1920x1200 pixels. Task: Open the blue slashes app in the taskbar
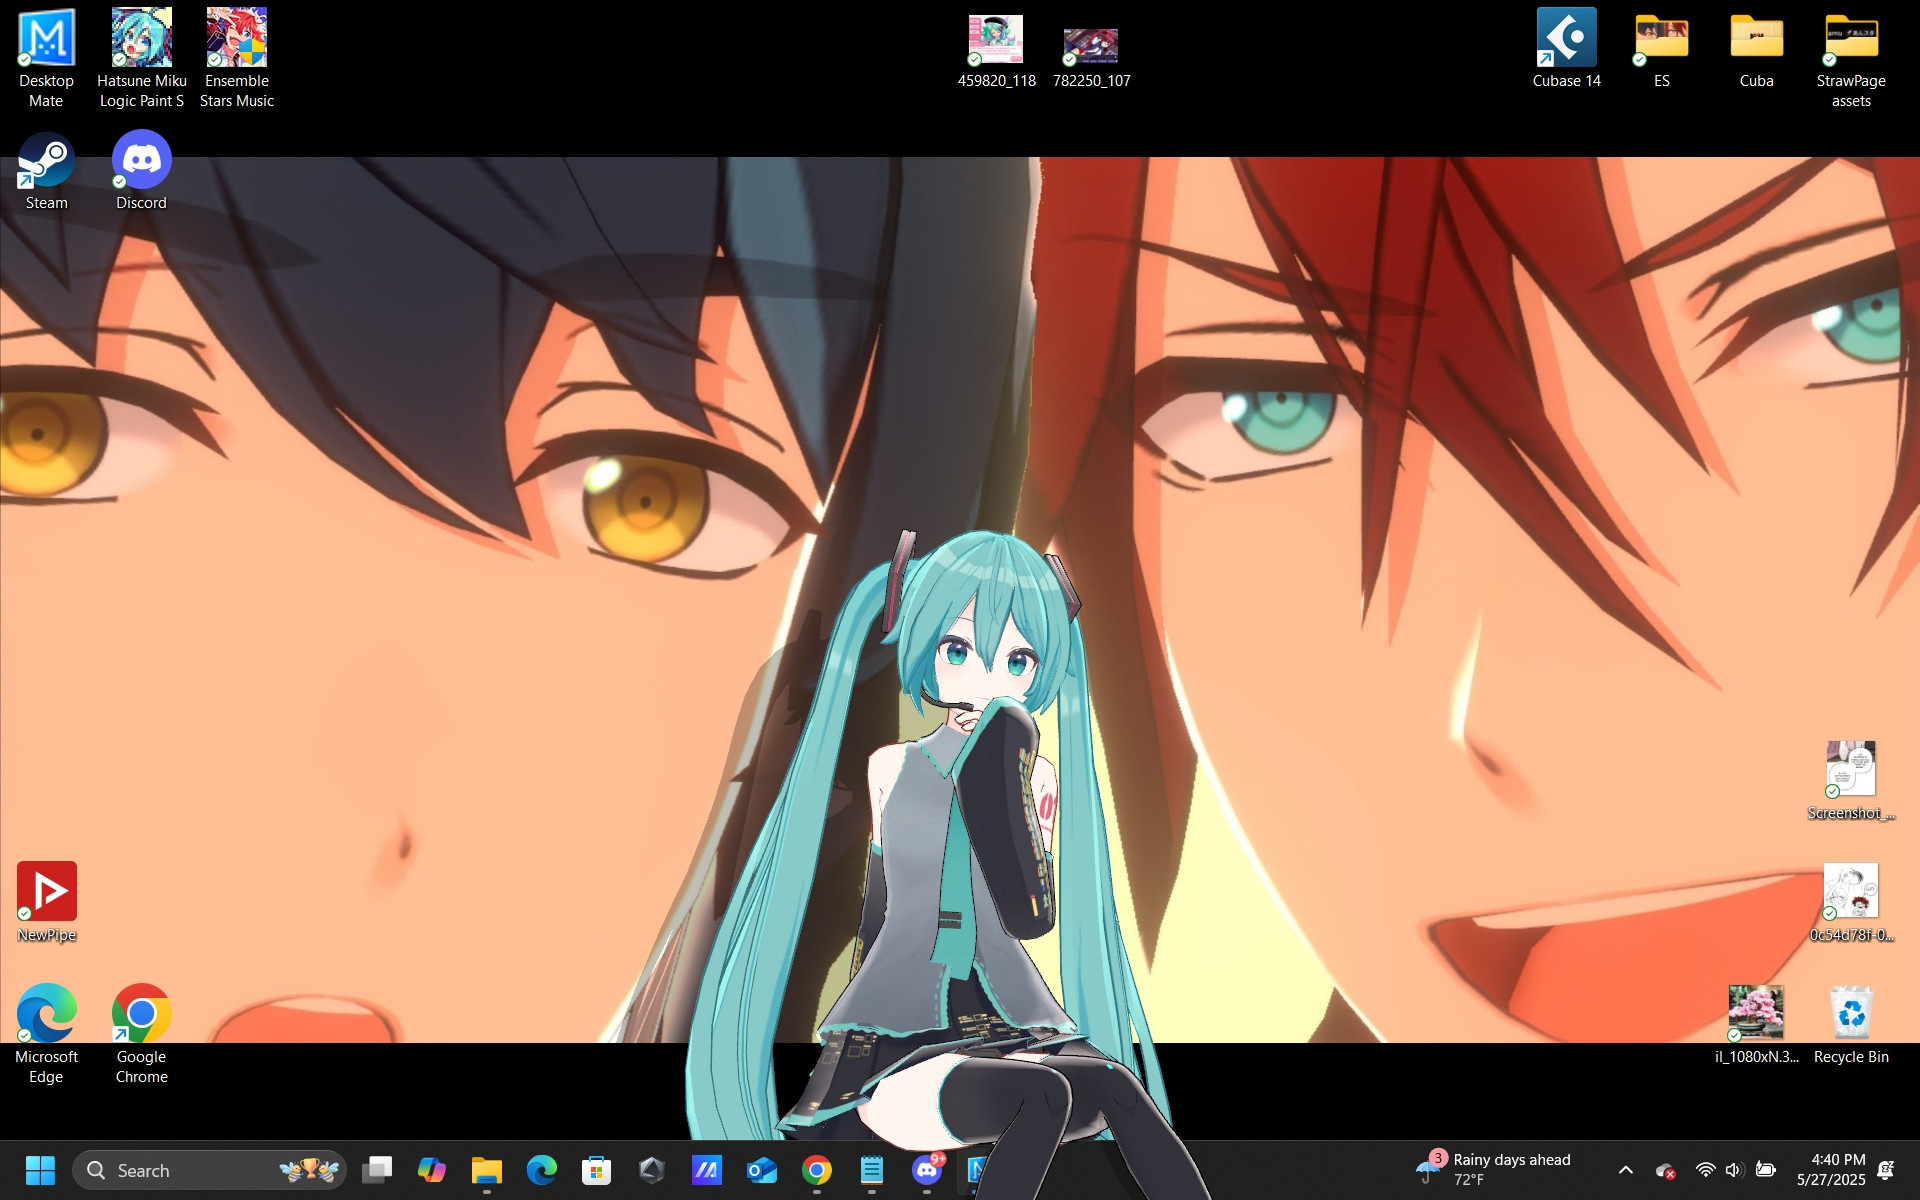(707, 1170)
